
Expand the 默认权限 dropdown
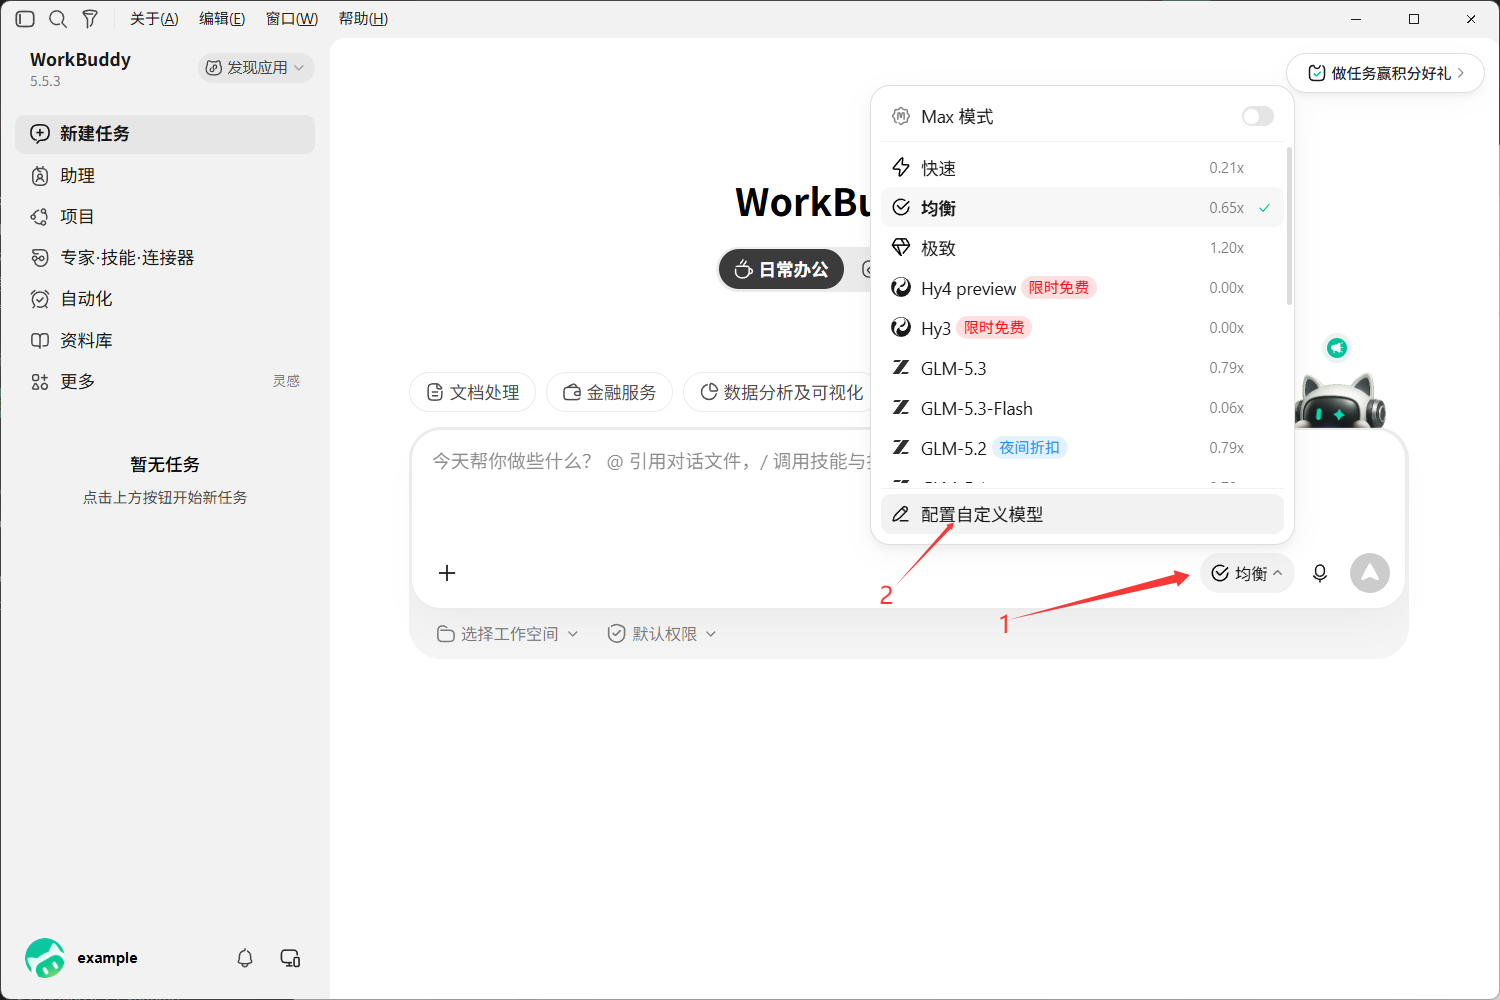coord(662,634)
